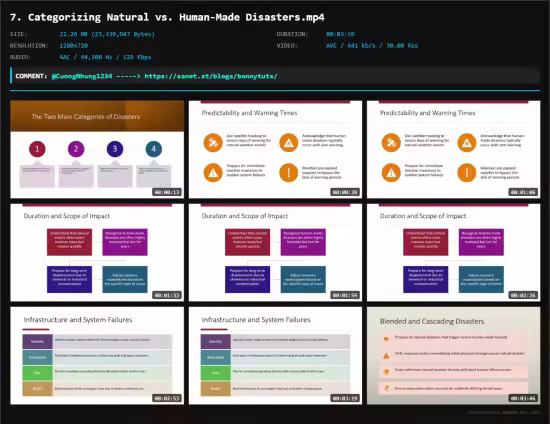Click the teal circle numbered 4
The width and height of the screenshot is (550, 424).
tap(154, 149)
